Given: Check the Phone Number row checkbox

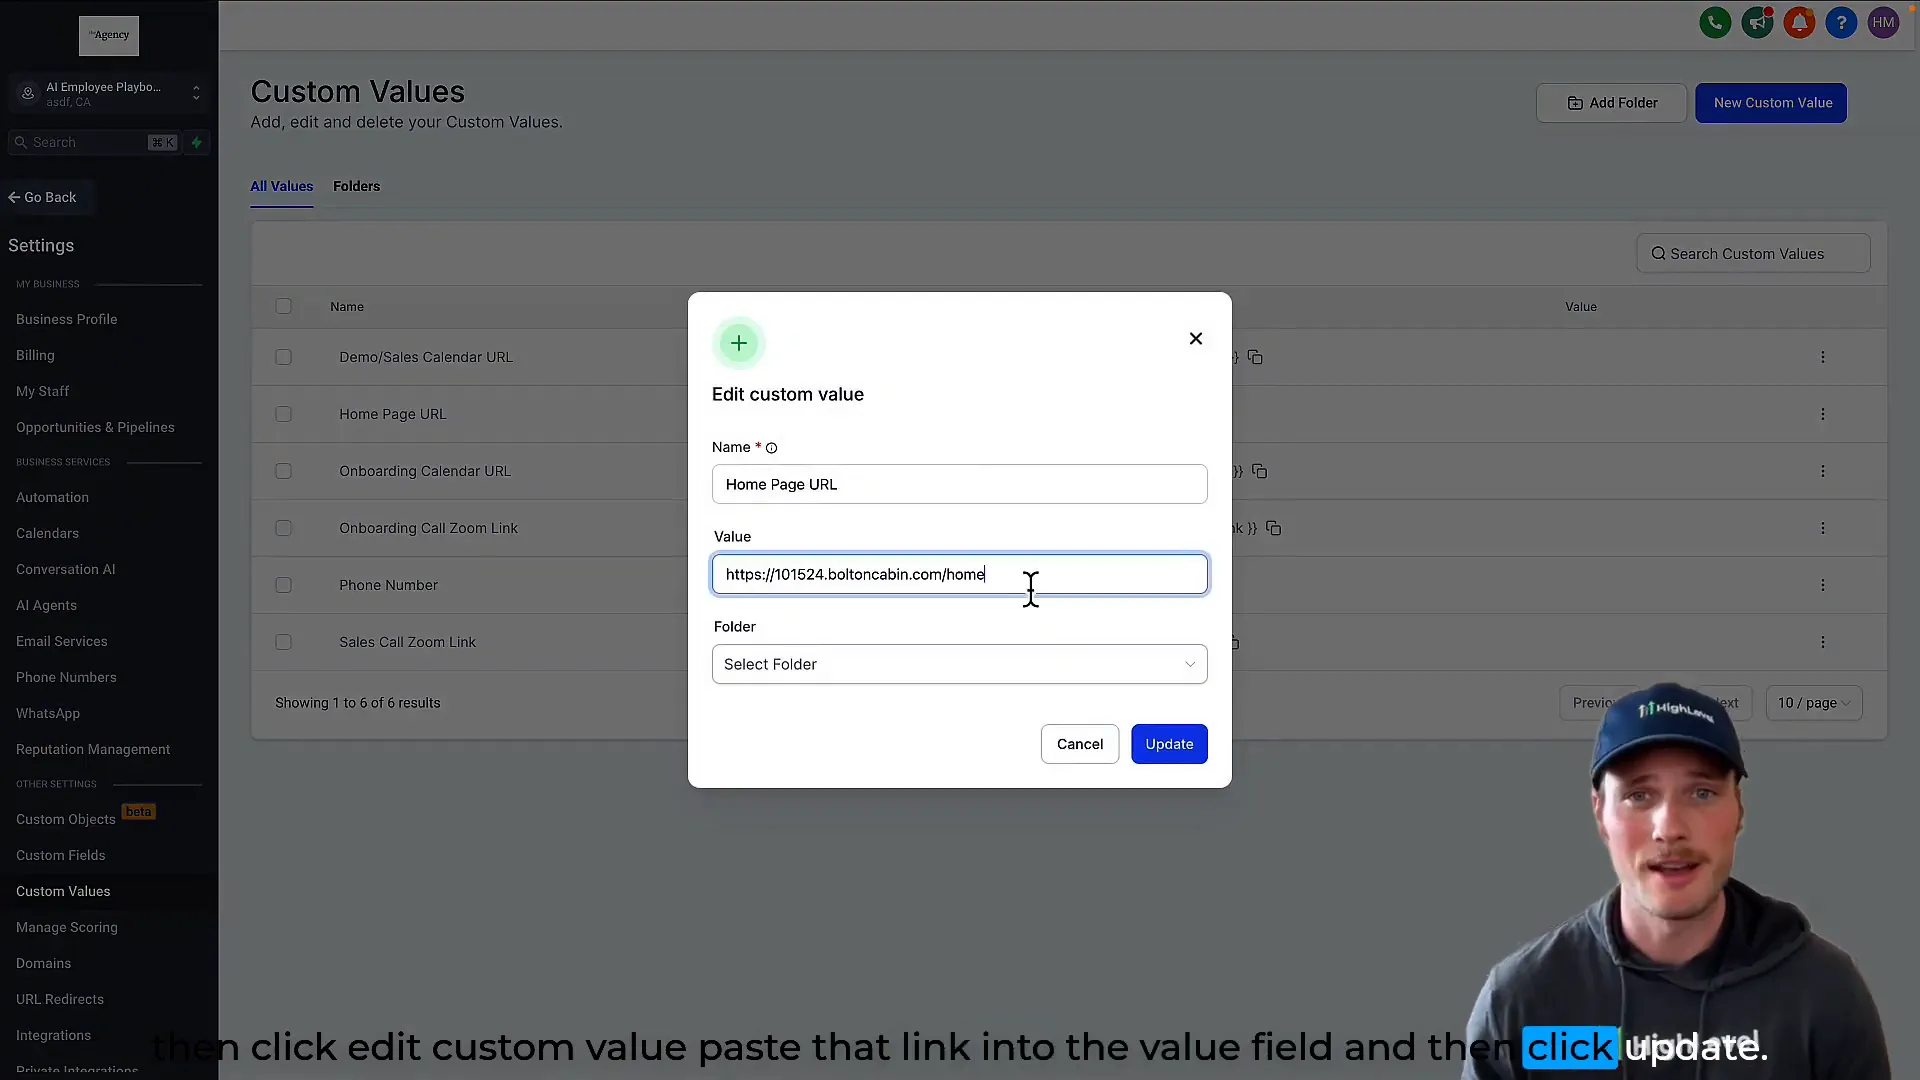Looking at the screenshot, I should [x=283, y=585].
